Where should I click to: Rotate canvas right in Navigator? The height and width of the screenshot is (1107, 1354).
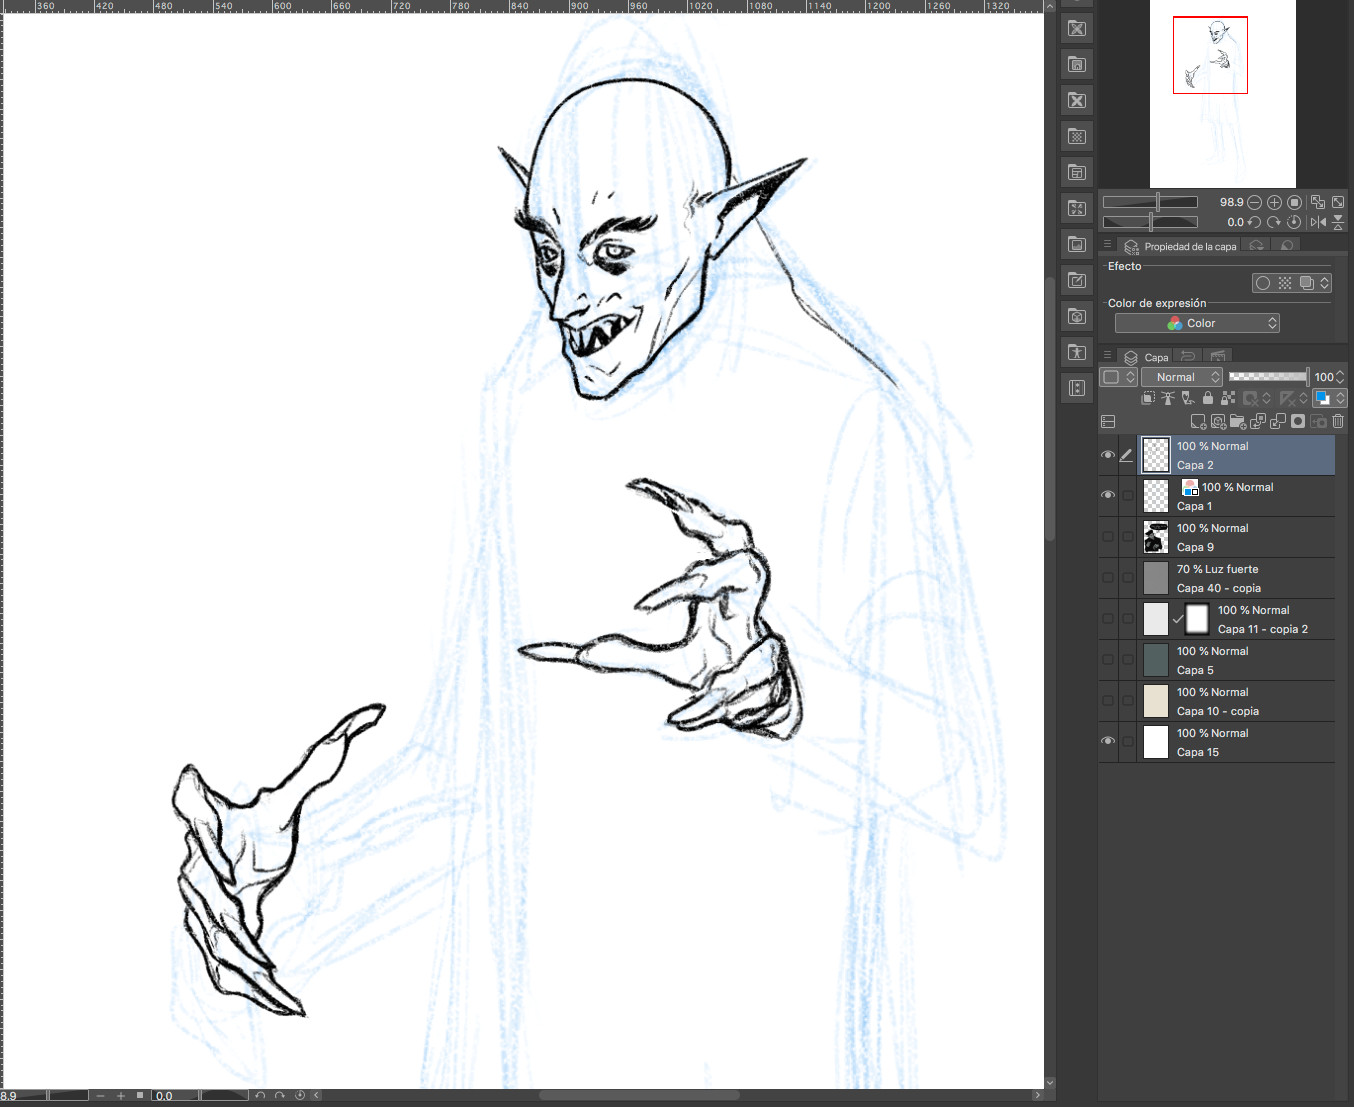tap(1274, 222)
